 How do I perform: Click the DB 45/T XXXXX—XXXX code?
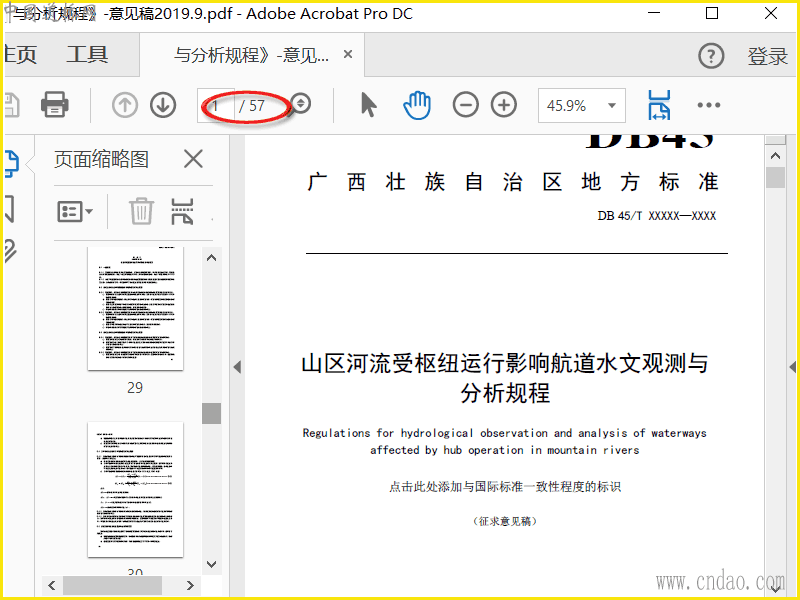click(657, 216)
